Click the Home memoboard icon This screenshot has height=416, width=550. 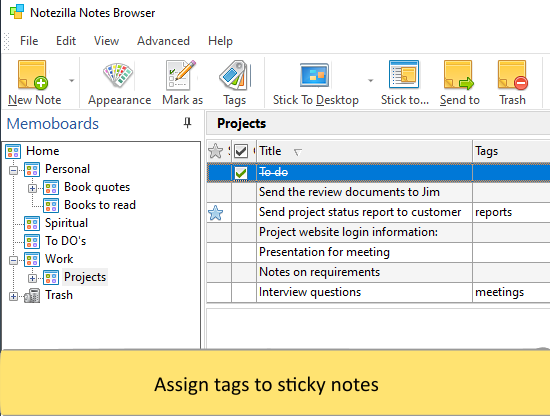[x=13, y=152]
